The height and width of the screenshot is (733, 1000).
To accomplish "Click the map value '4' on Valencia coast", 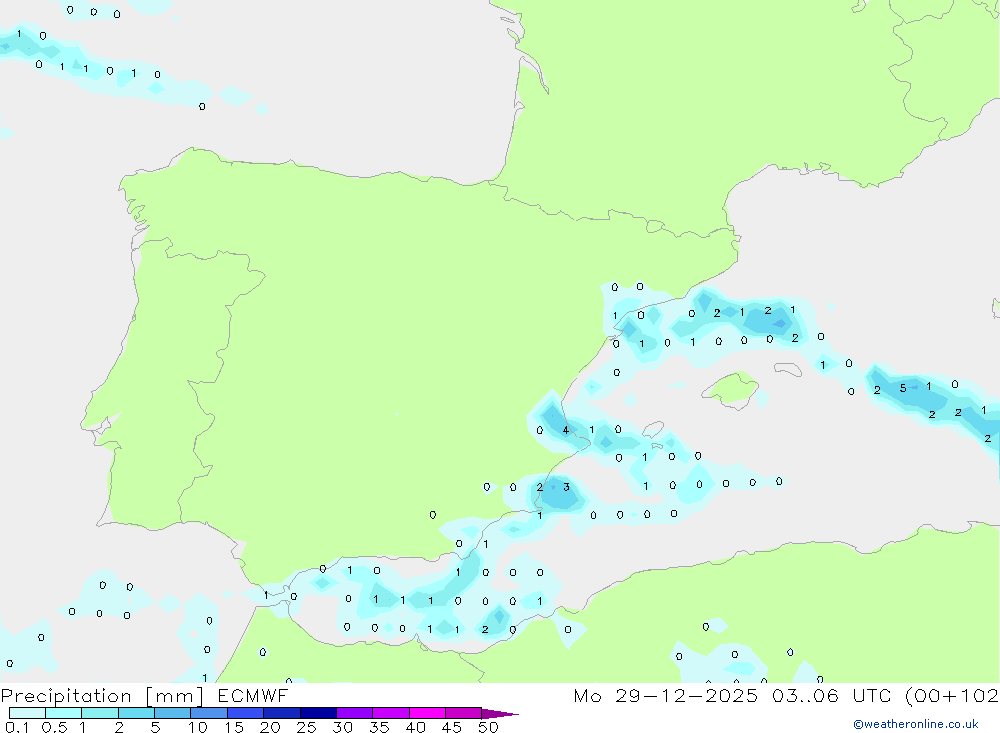I will [566, 430].
